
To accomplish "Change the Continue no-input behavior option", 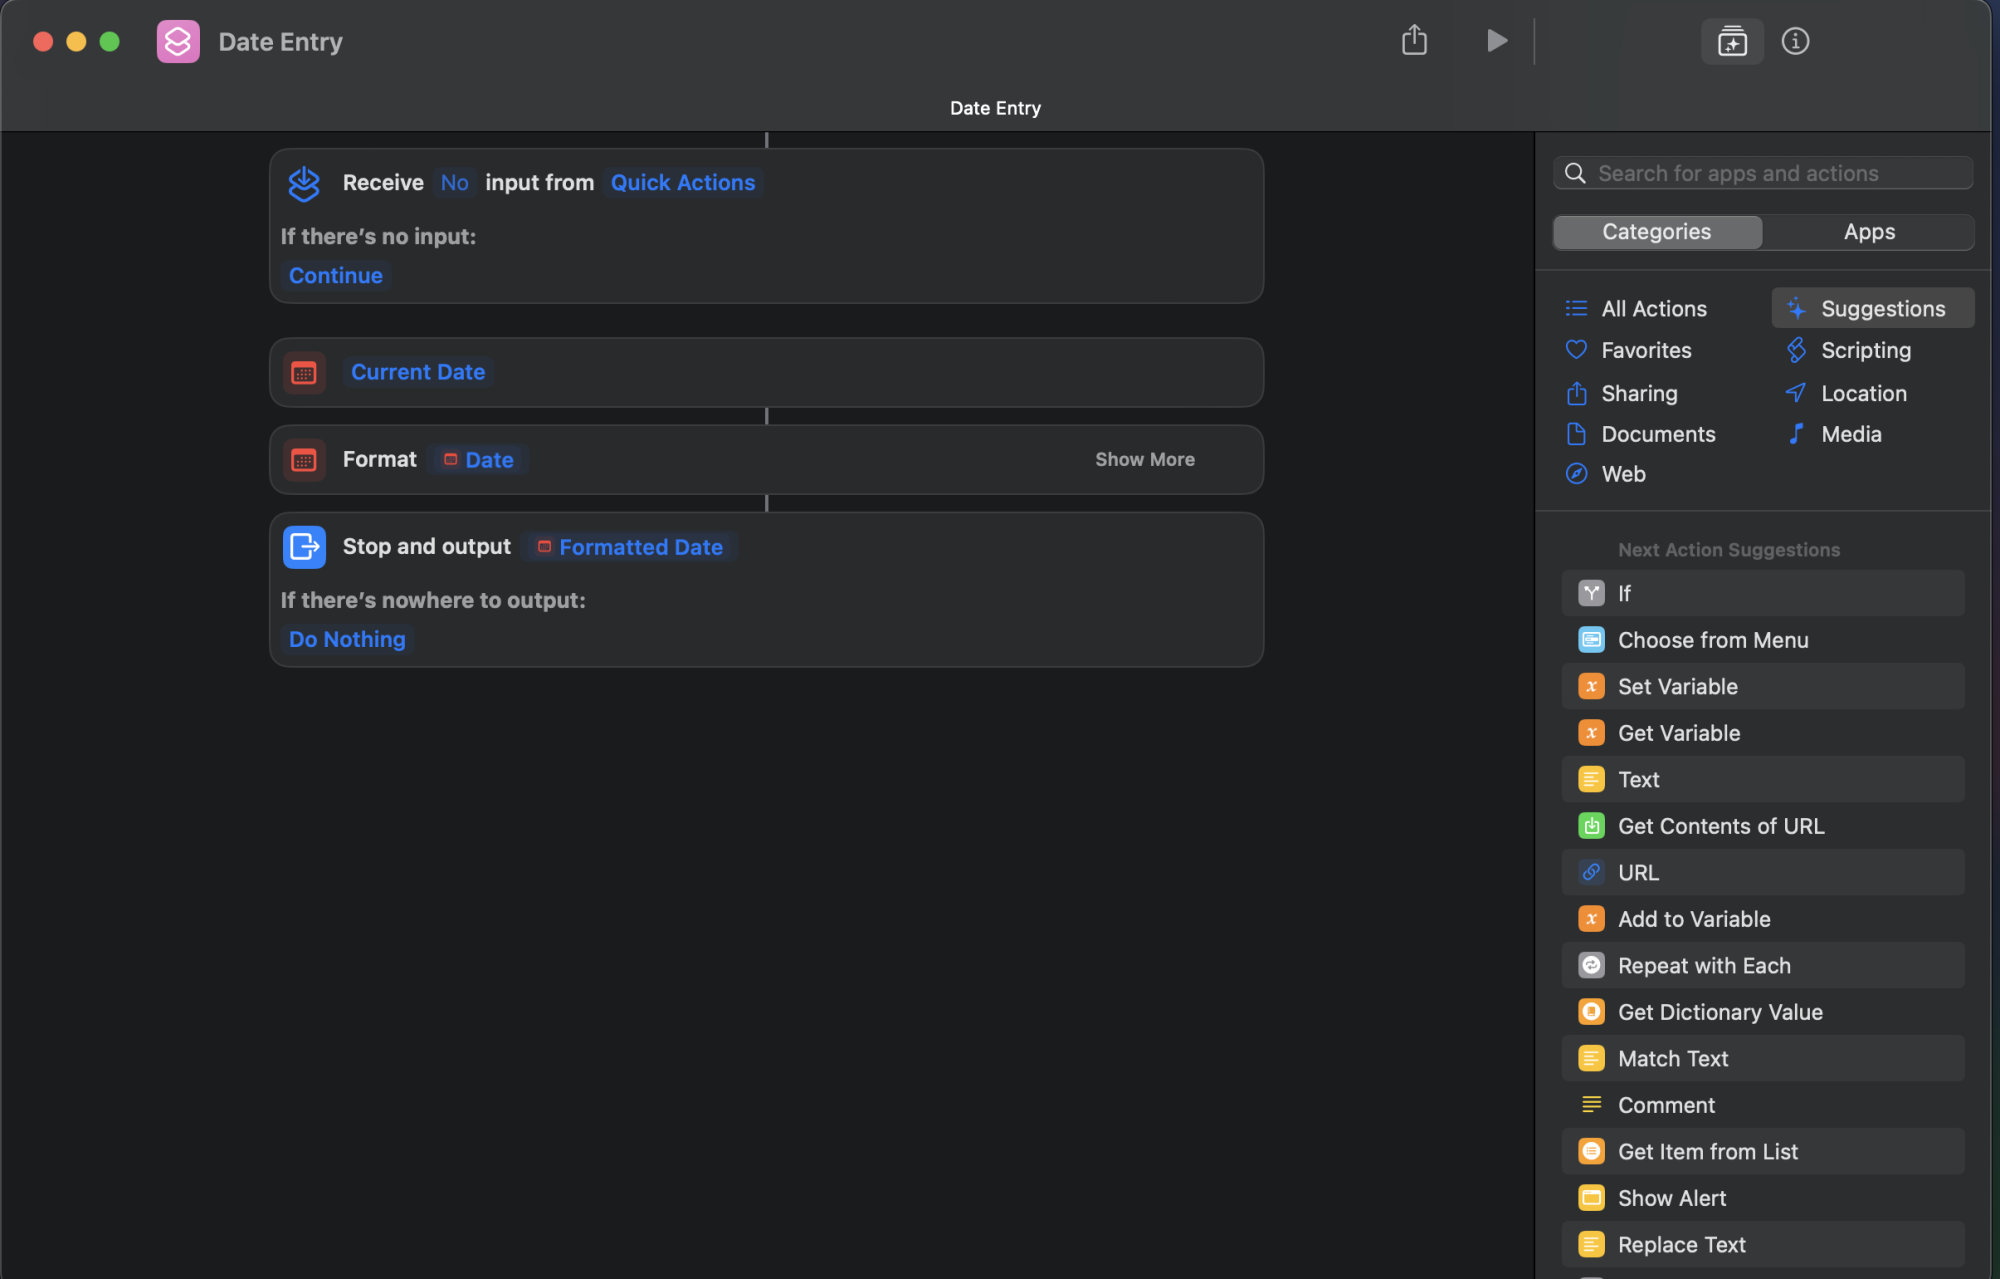I will pos(336,276).
